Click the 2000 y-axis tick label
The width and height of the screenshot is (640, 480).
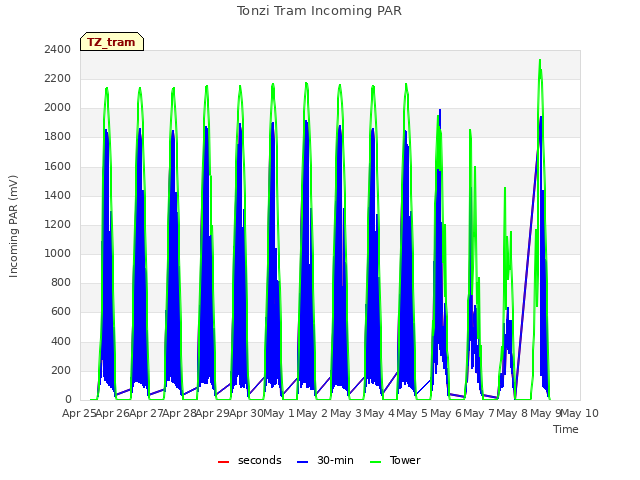click(58, 108)
